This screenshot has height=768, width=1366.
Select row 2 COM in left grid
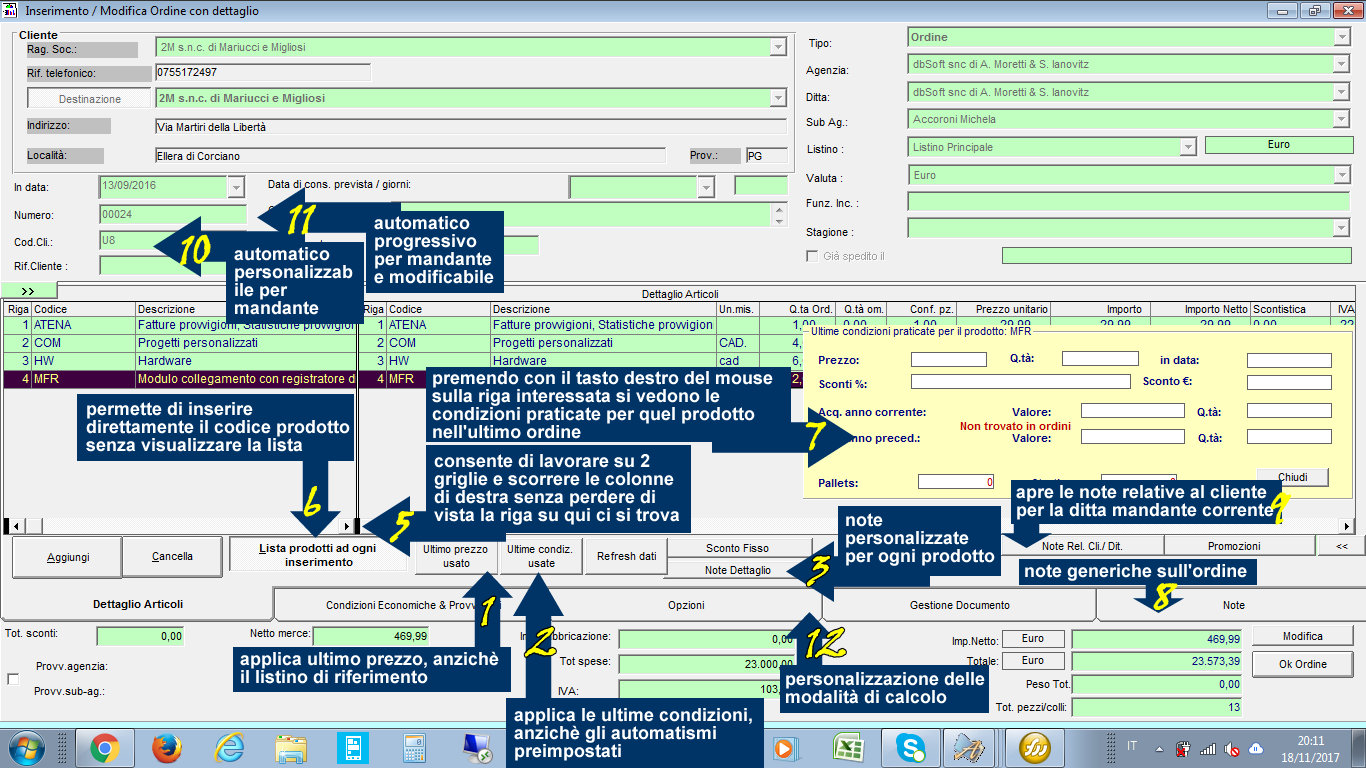coord(180,342)
